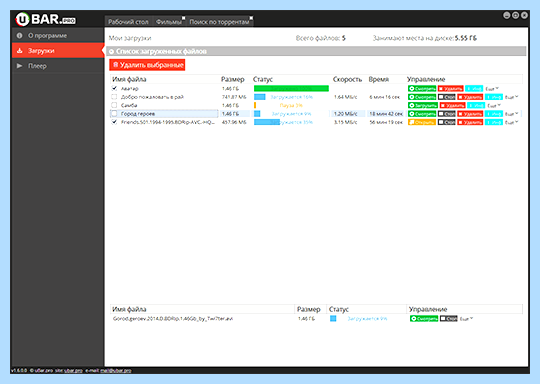
Task: Click red Удалить in Аватар row
Action: 450,89
